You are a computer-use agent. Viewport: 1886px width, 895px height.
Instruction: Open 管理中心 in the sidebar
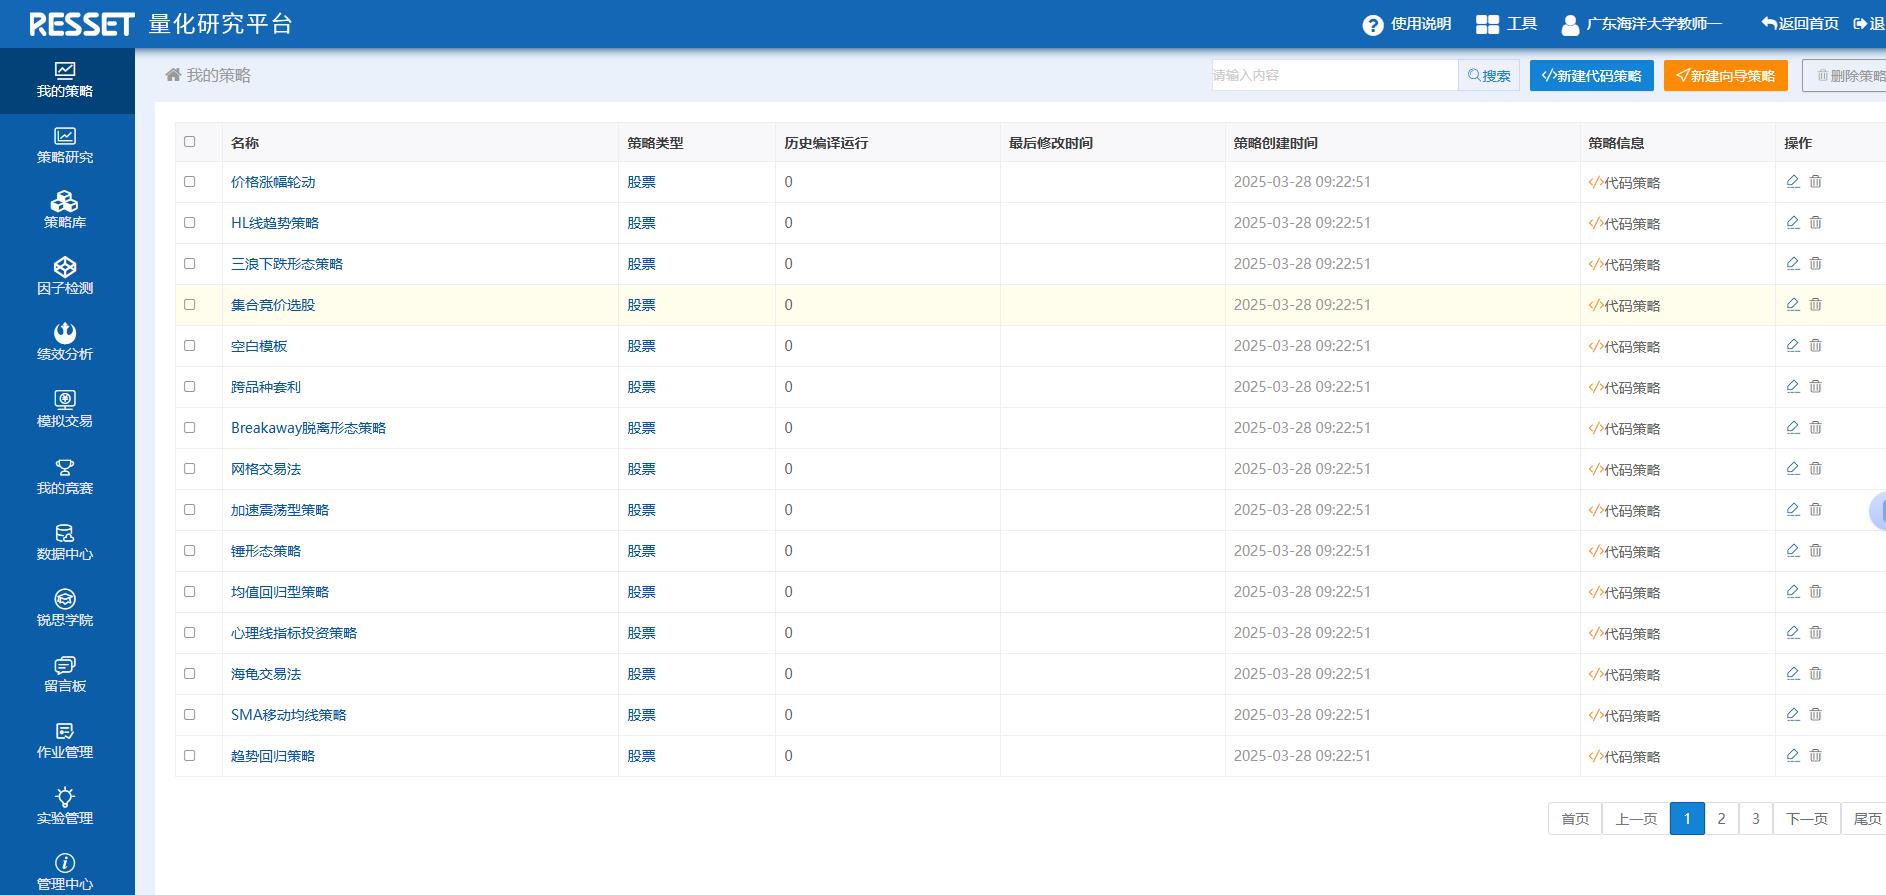(65, 872)
